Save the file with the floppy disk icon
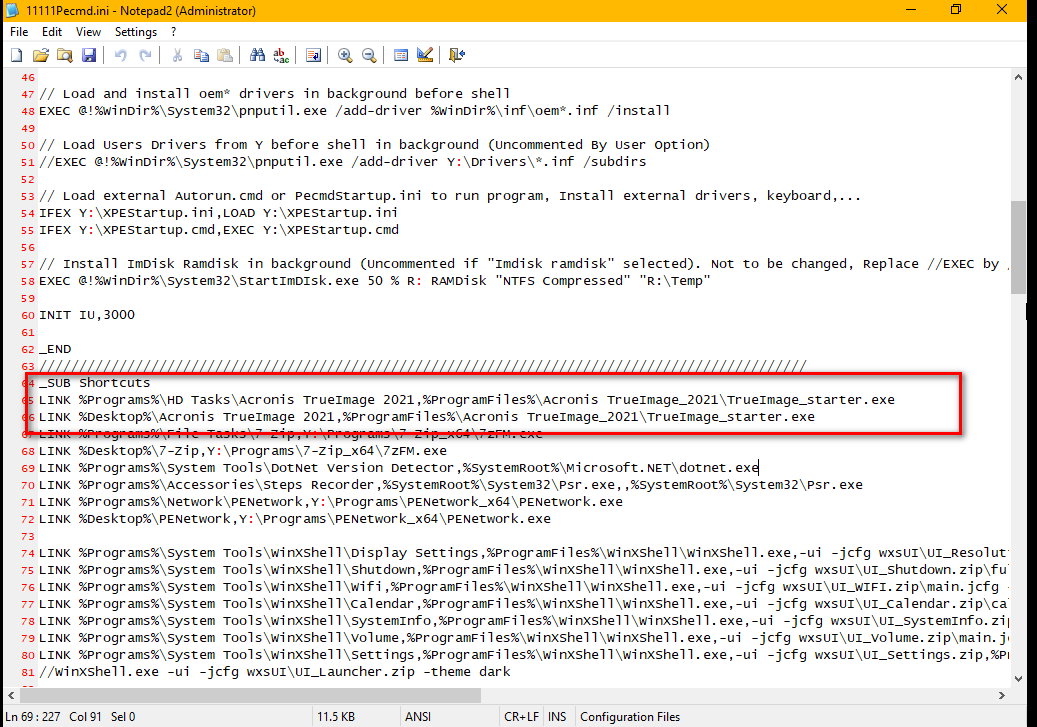The width and height of the screenshot is (1037, 727). click(89, 56)
